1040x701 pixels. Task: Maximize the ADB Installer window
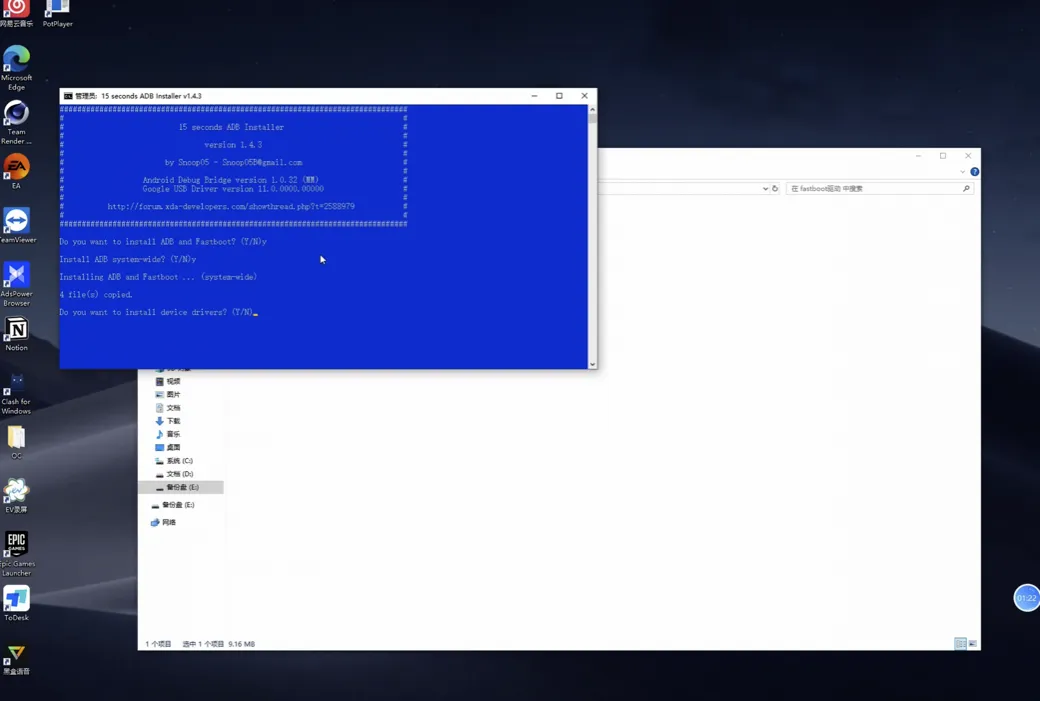tap(559, 96)
